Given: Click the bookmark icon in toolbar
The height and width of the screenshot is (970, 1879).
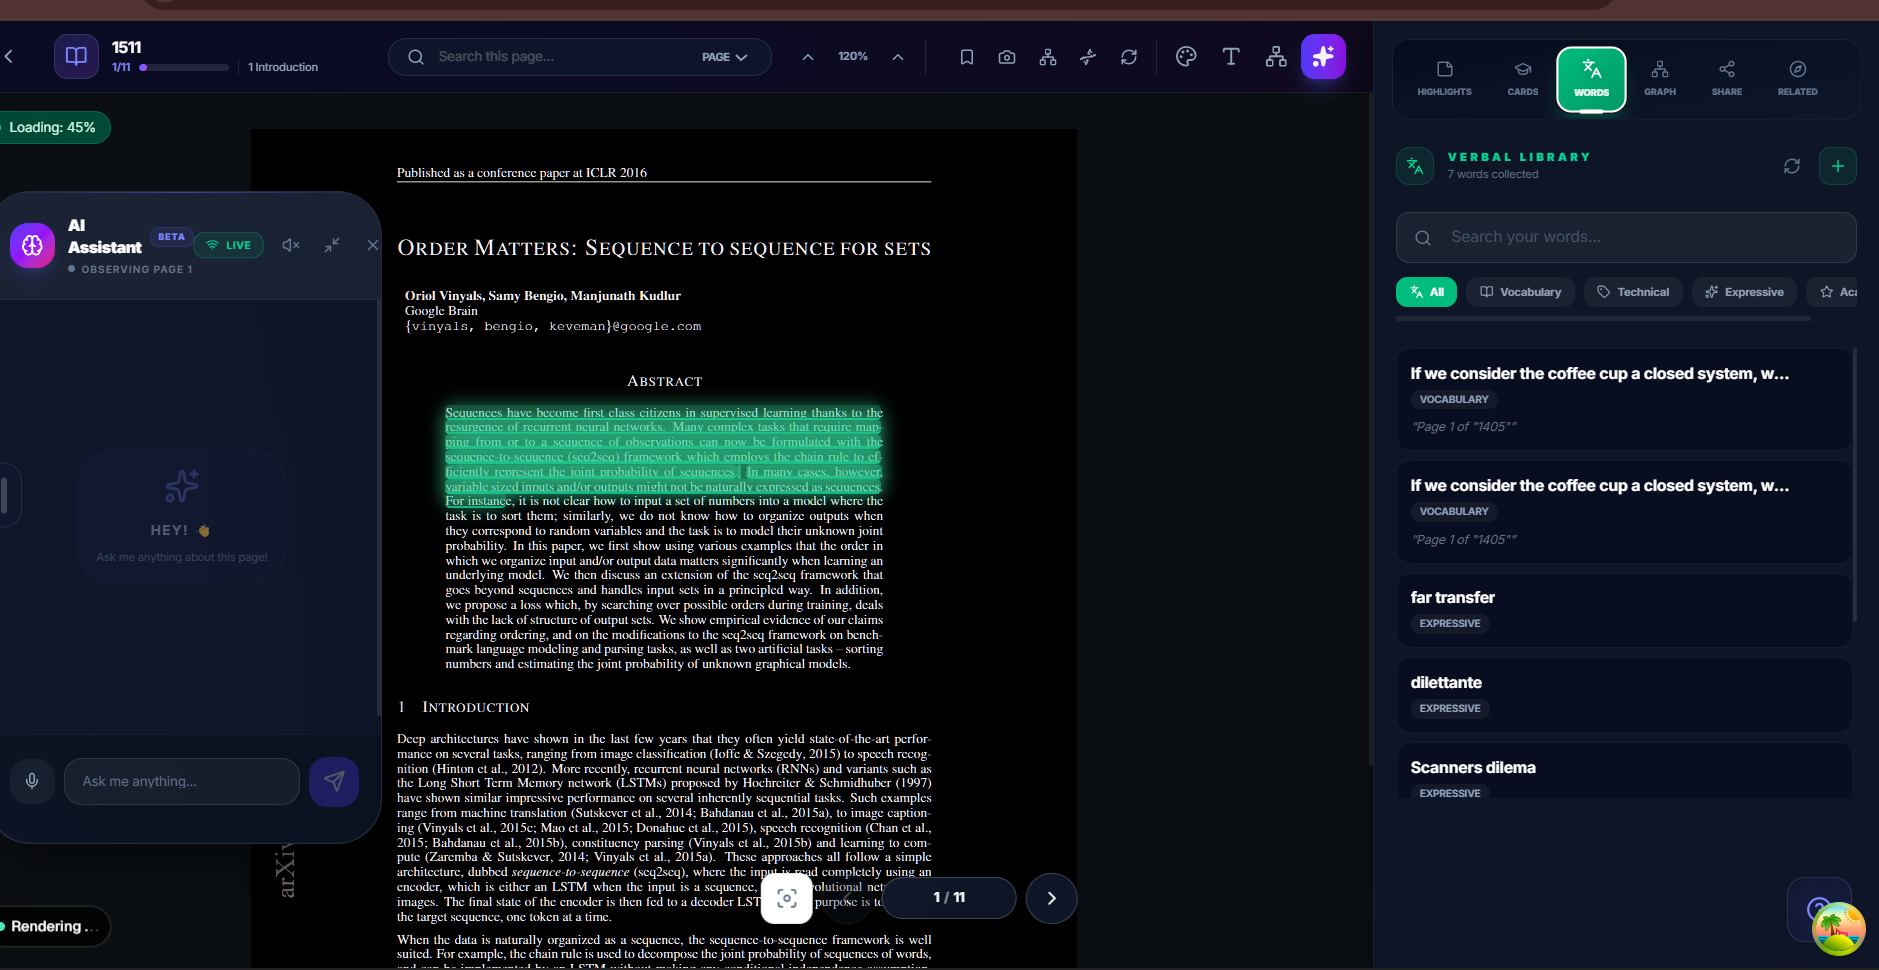Looking at the screenshot, I should (966, 57).
